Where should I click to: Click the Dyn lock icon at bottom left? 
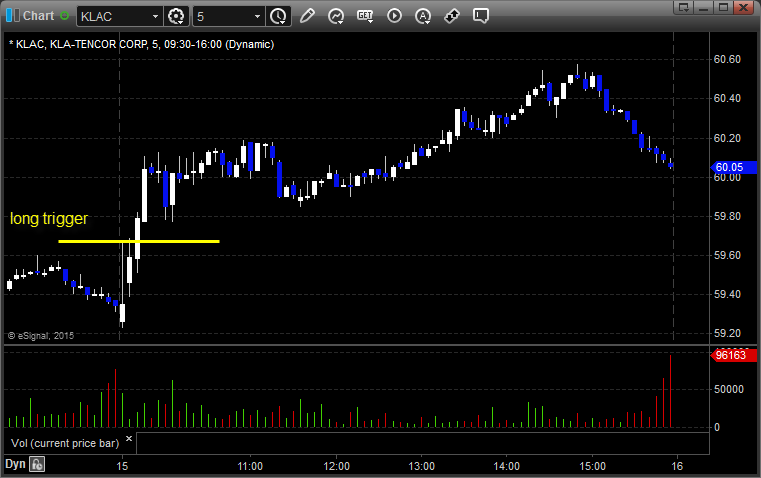click(37, 464)
